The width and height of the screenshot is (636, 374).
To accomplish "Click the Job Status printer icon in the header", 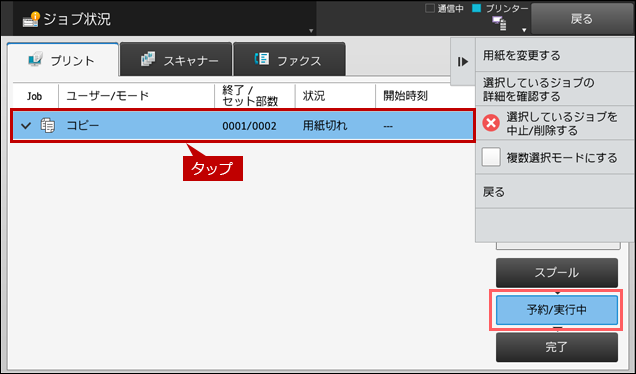I will 31,19.
